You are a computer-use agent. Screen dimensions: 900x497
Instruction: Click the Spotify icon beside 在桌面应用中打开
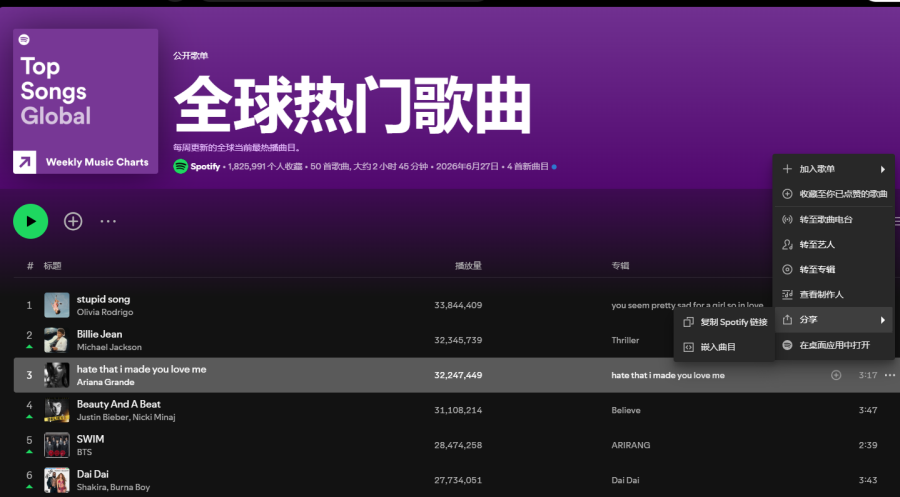[x=788, y=345]
